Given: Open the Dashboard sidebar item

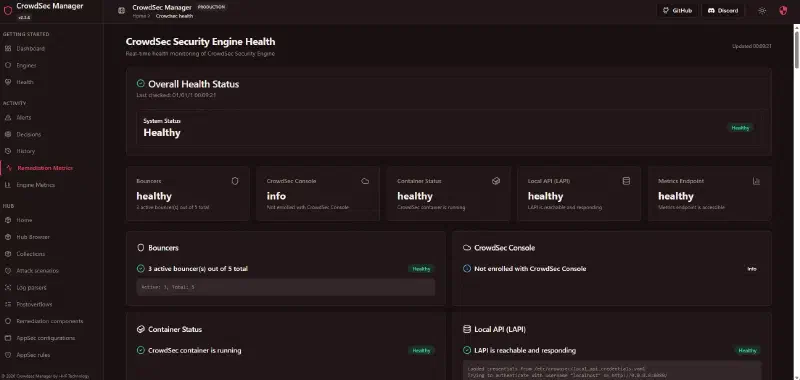Looking at the screenshot, I should [31, 48].
